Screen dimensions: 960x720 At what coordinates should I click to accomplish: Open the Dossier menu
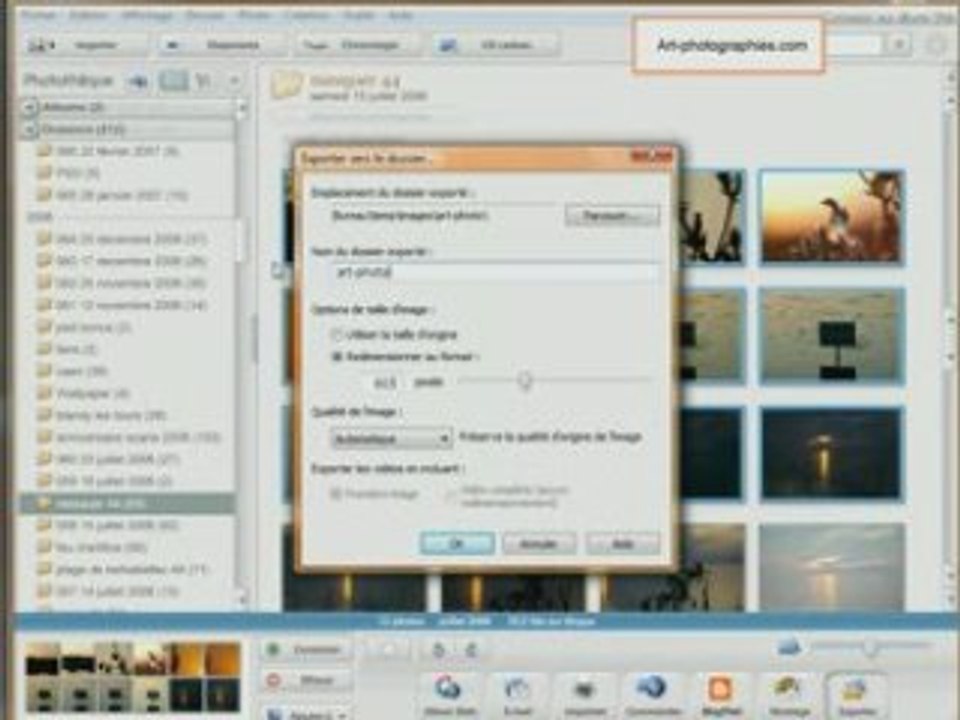pos(205,14)
